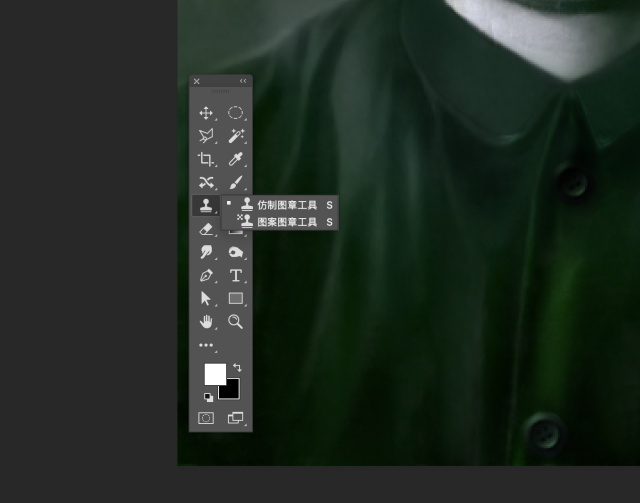Select the Elliptical Marquee tool

[236, 113]
